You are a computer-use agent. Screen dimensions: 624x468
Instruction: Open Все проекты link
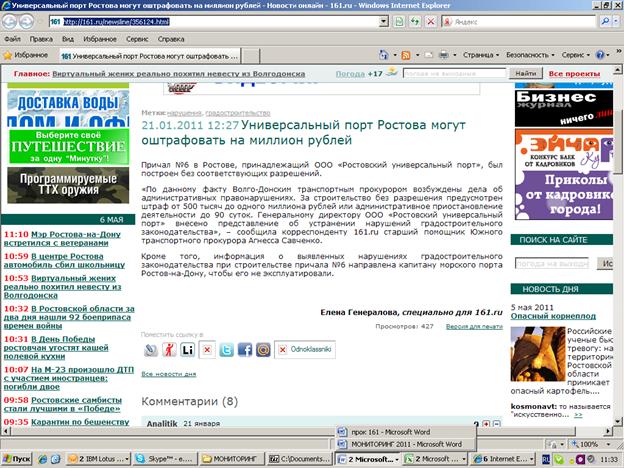click(x=574, y=74)
